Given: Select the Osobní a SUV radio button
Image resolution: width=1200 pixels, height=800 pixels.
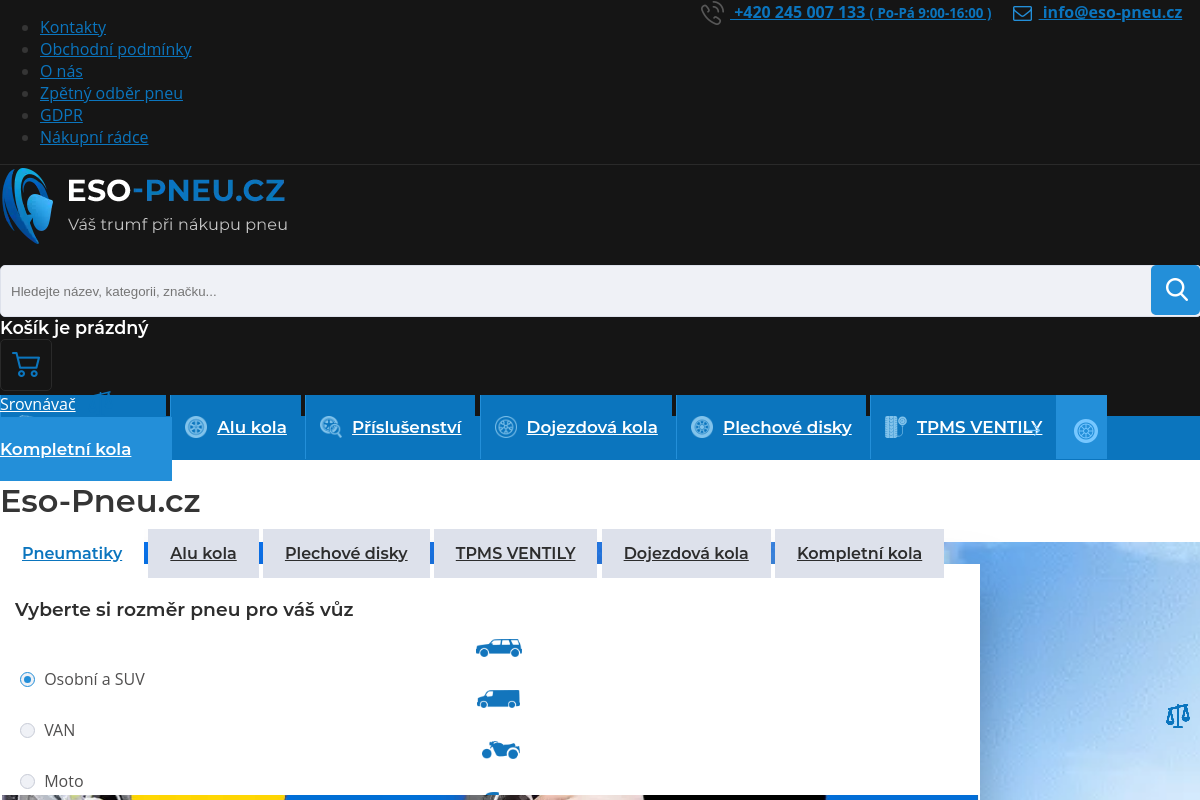Looking at the screenshot, I should pos(27,679).
